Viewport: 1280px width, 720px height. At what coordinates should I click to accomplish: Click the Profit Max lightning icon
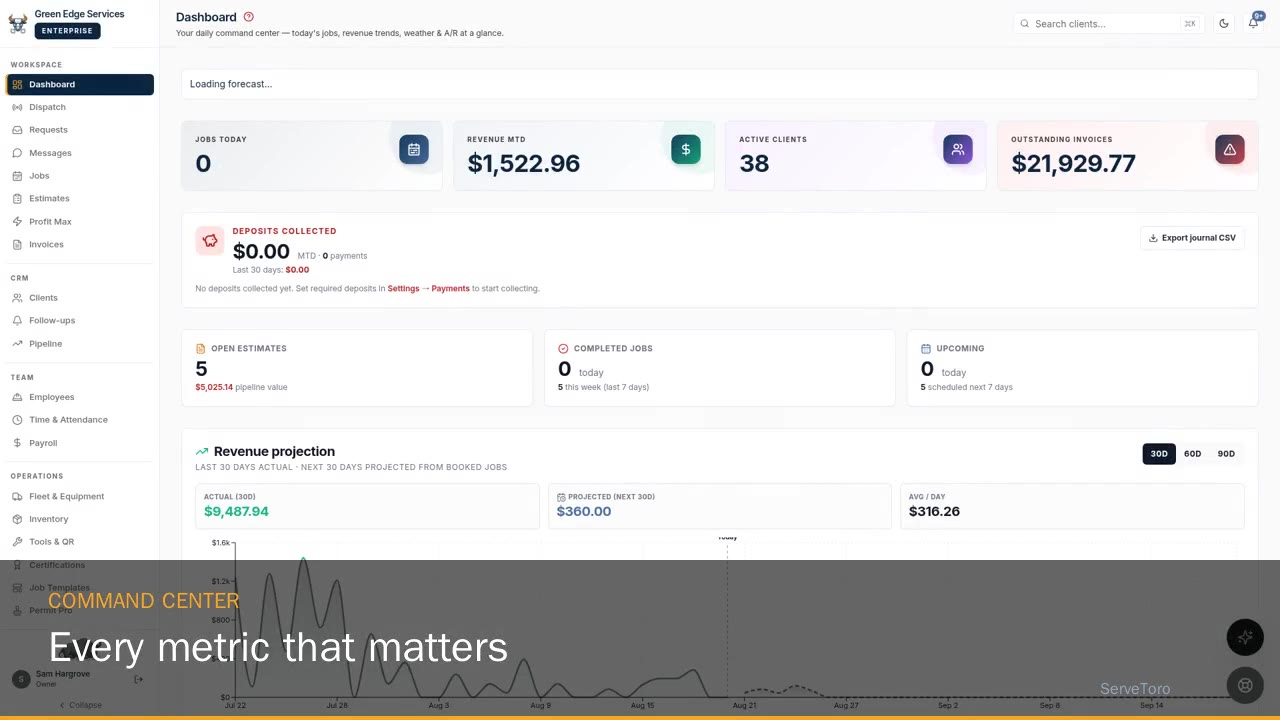18,222
